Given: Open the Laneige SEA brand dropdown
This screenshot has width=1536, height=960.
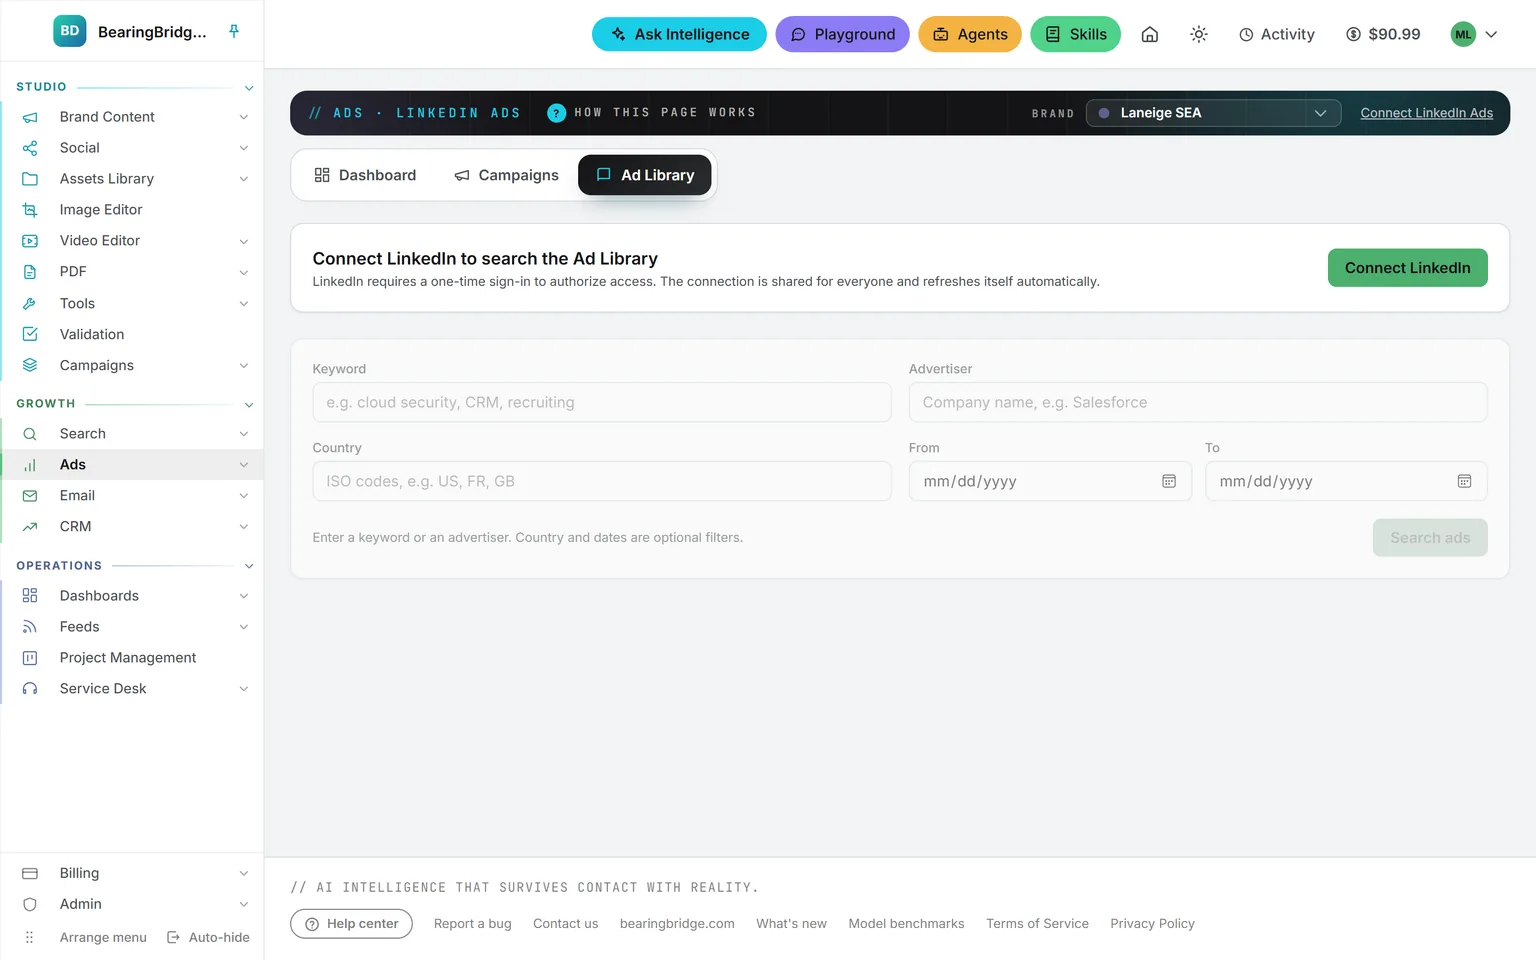Looking at the screenshot, I should pyautogui.click(x=1213, y=113).
